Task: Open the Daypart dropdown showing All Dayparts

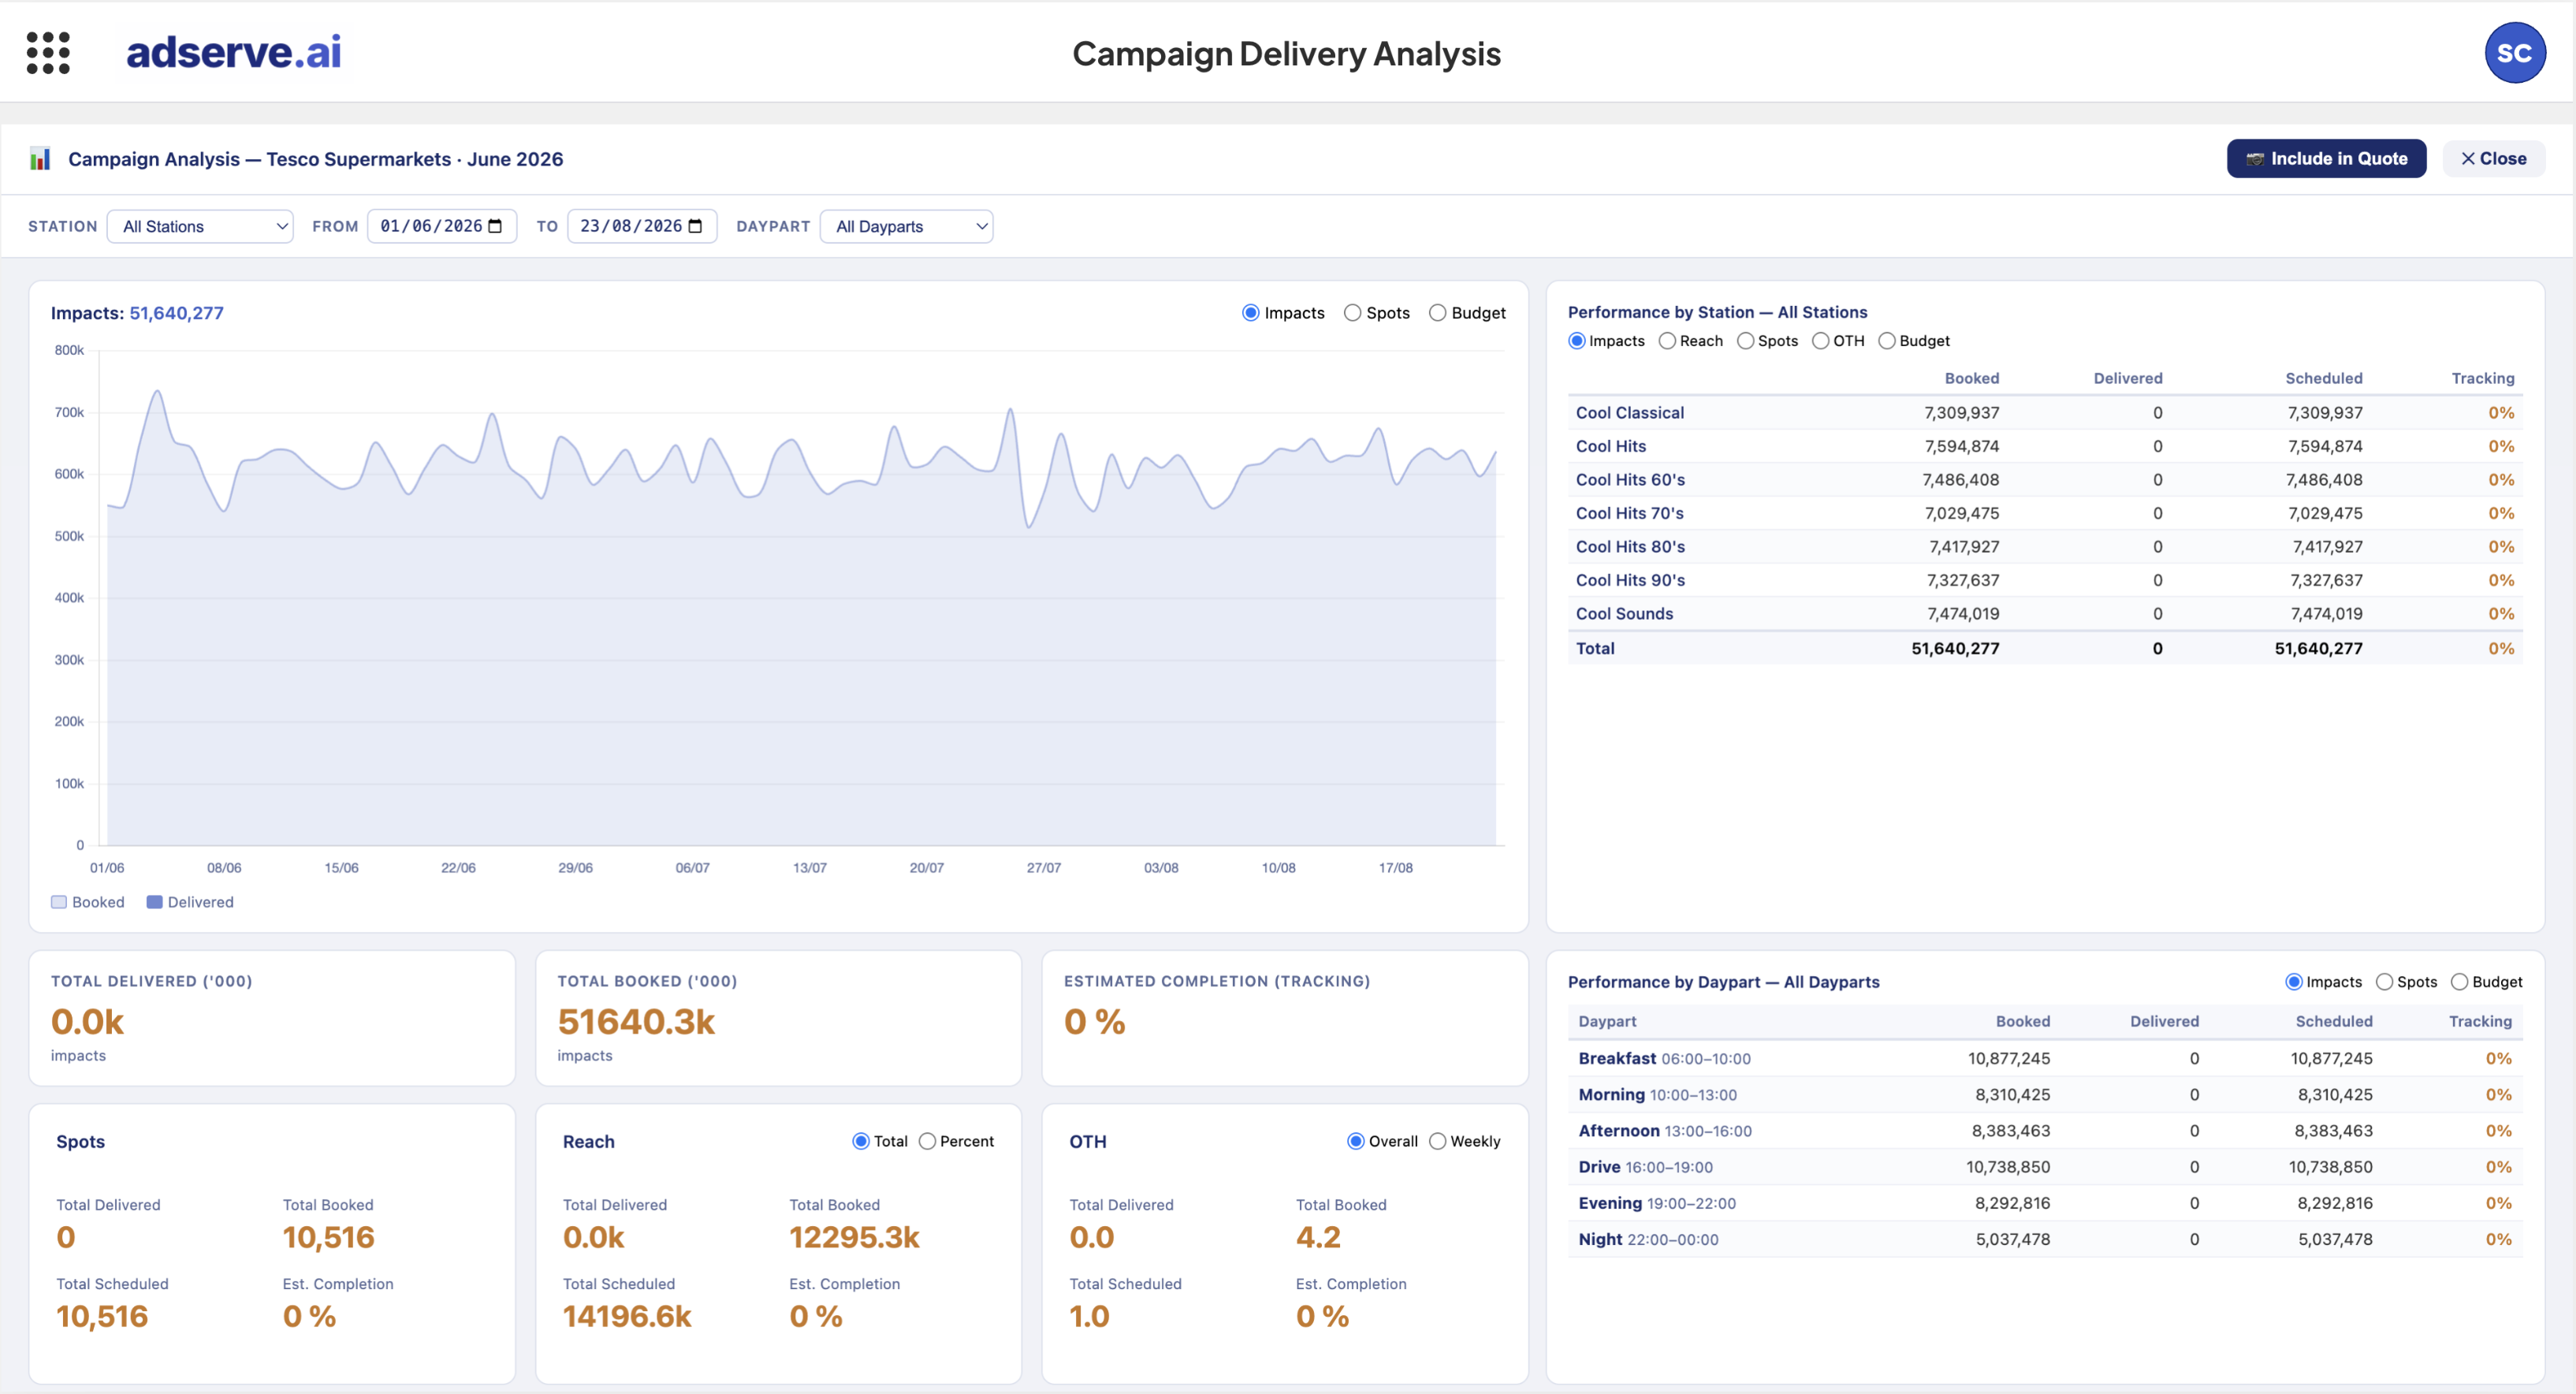Action: pos(906,227)
